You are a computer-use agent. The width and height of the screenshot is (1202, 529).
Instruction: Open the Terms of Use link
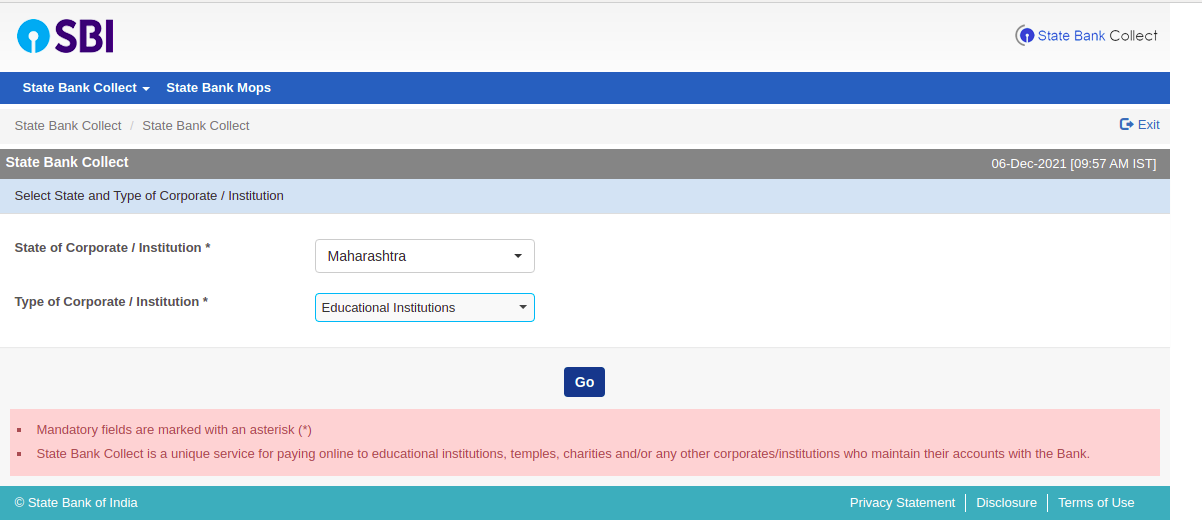[x=1096, y=503]
